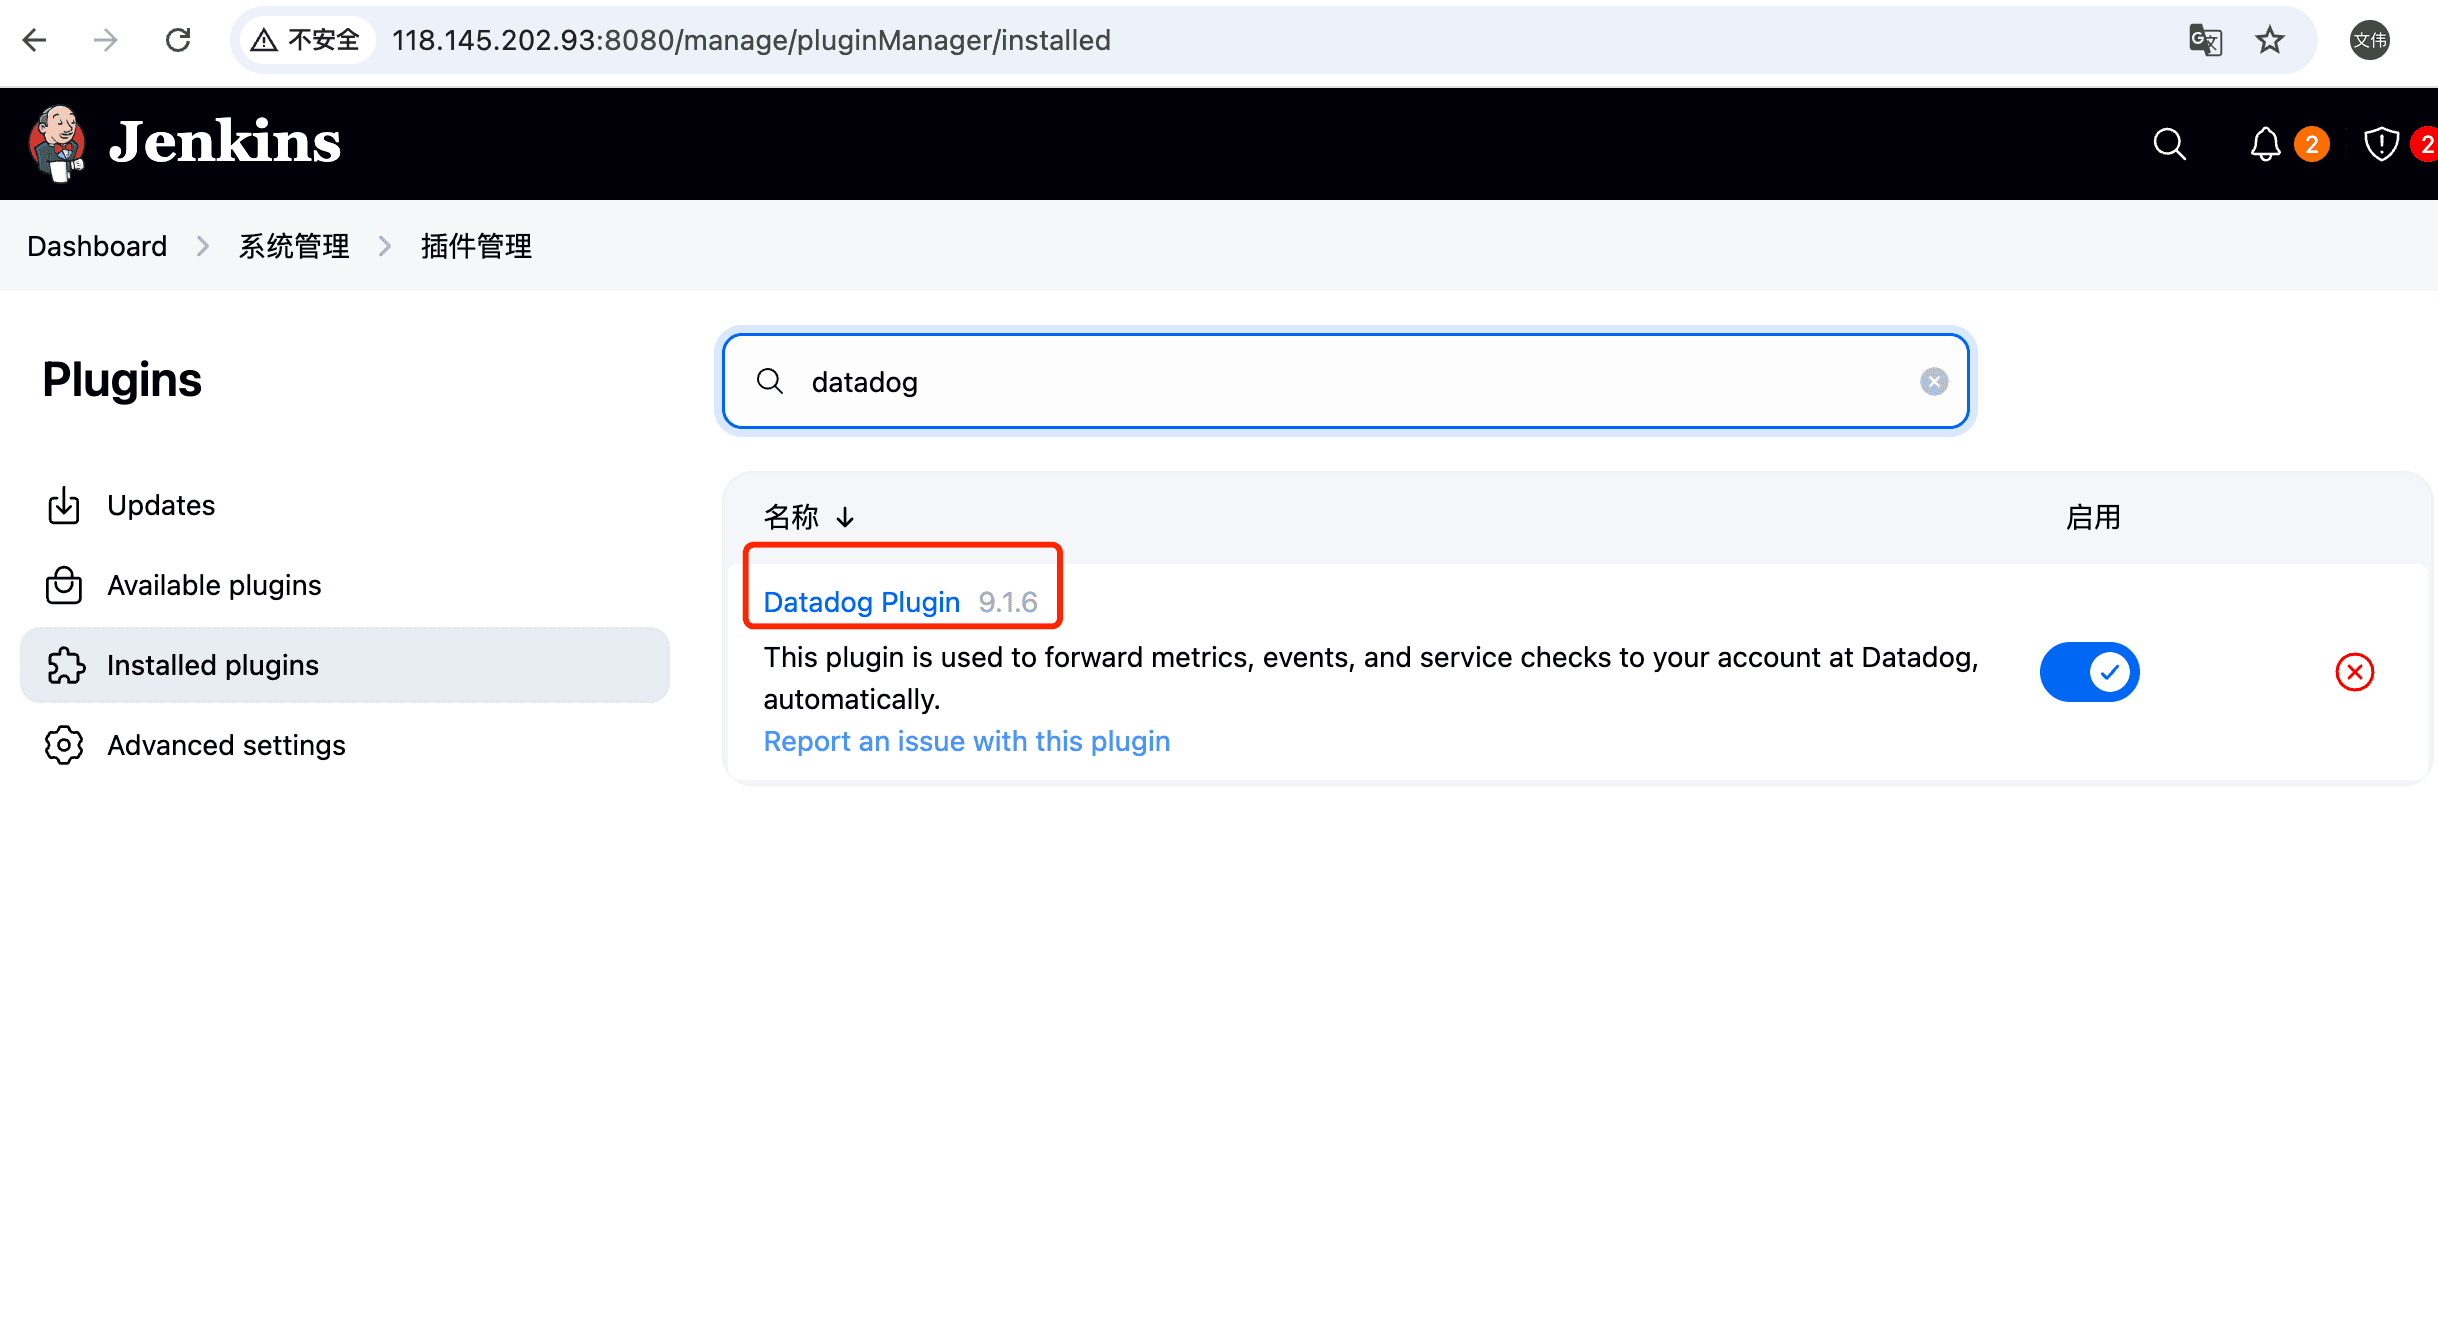Click the Datadog plugin description text
This screenshot has height=1342, width=2438.
tap(1370, 678)
